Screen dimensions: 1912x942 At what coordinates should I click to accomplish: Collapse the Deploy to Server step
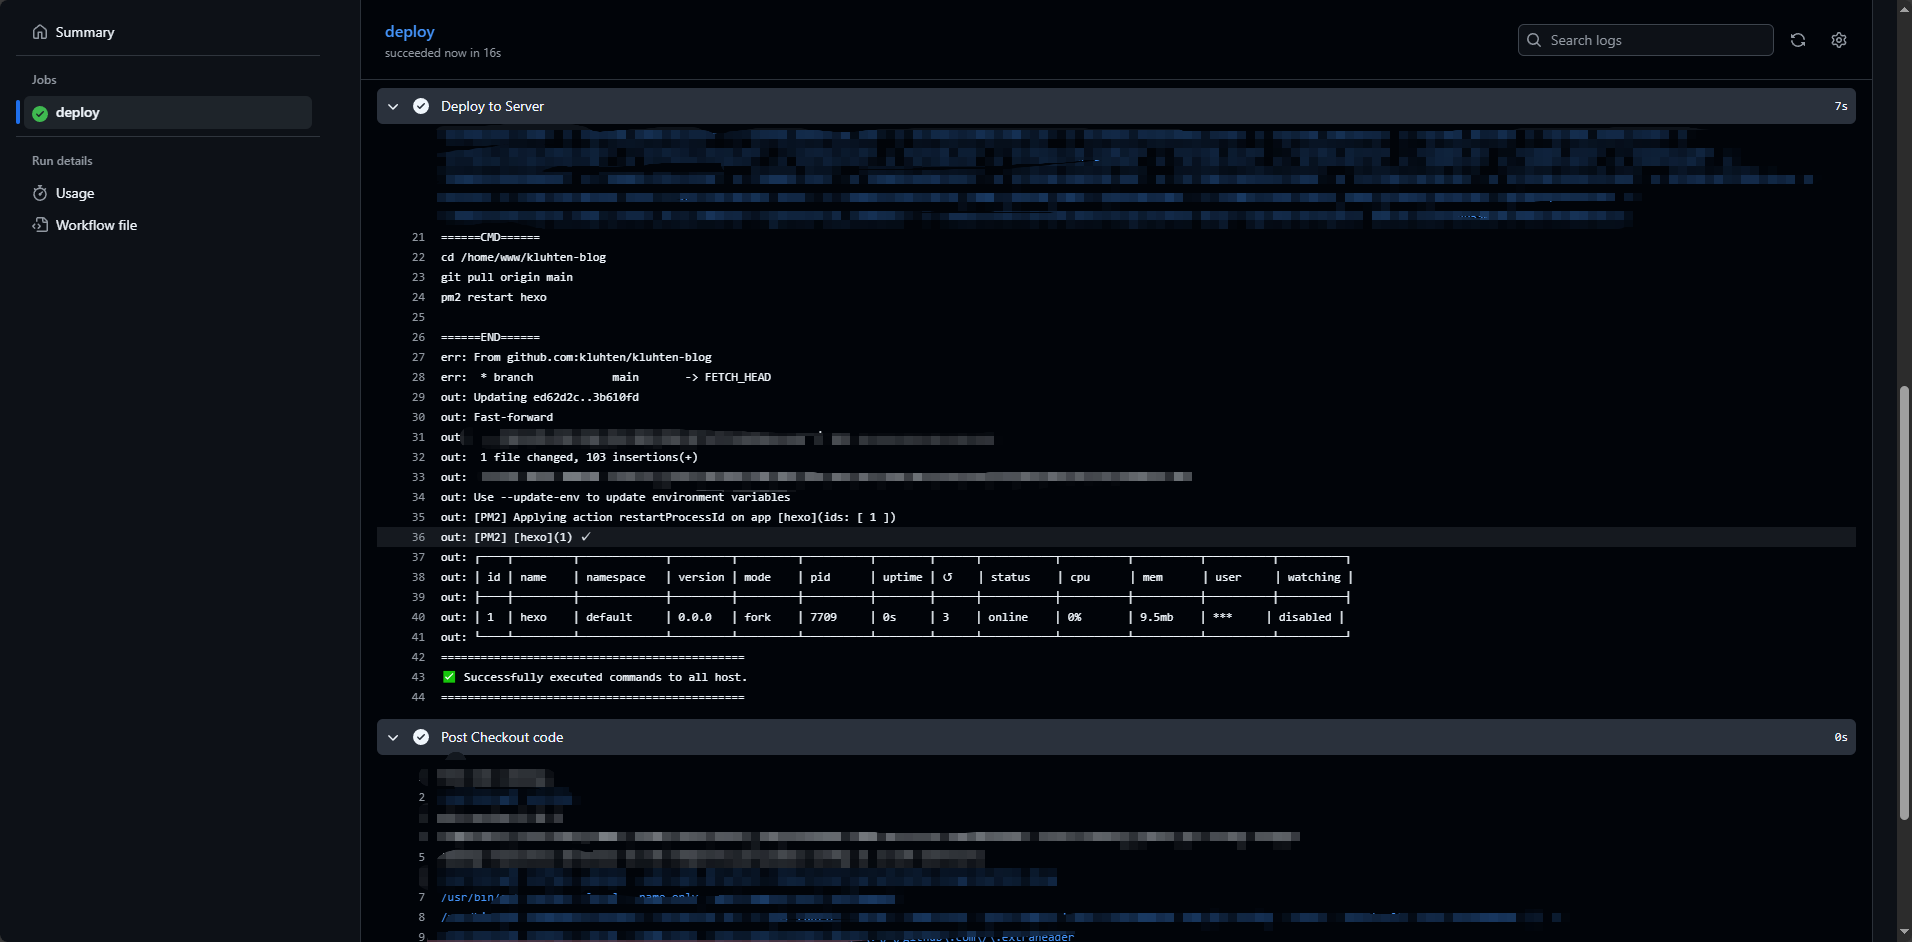[x=393, y=106]
